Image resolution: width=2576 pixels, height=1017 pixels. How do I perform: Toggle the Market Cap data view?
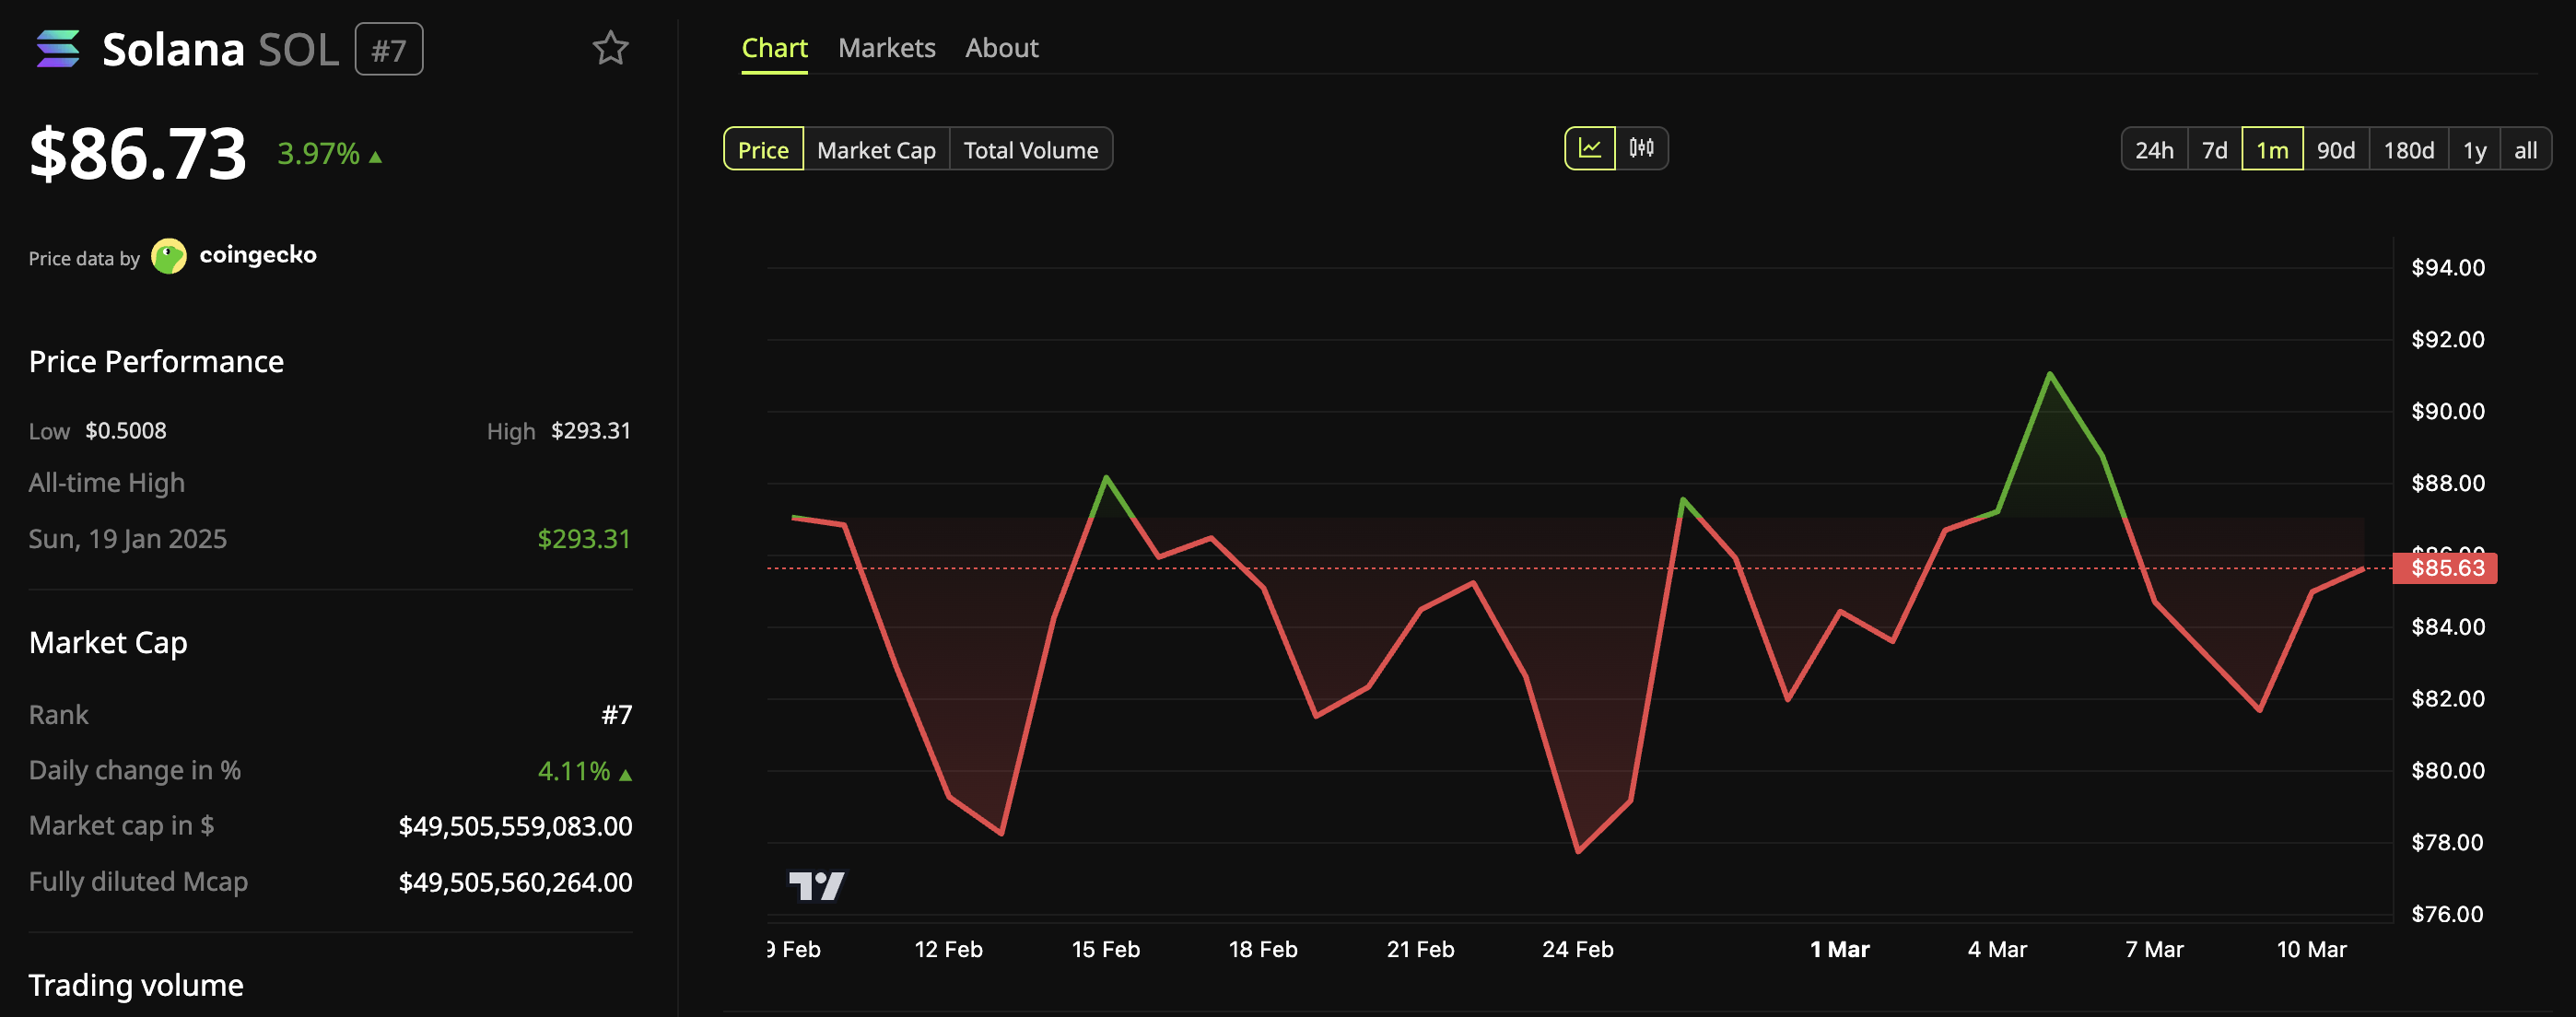pos(876,149)
